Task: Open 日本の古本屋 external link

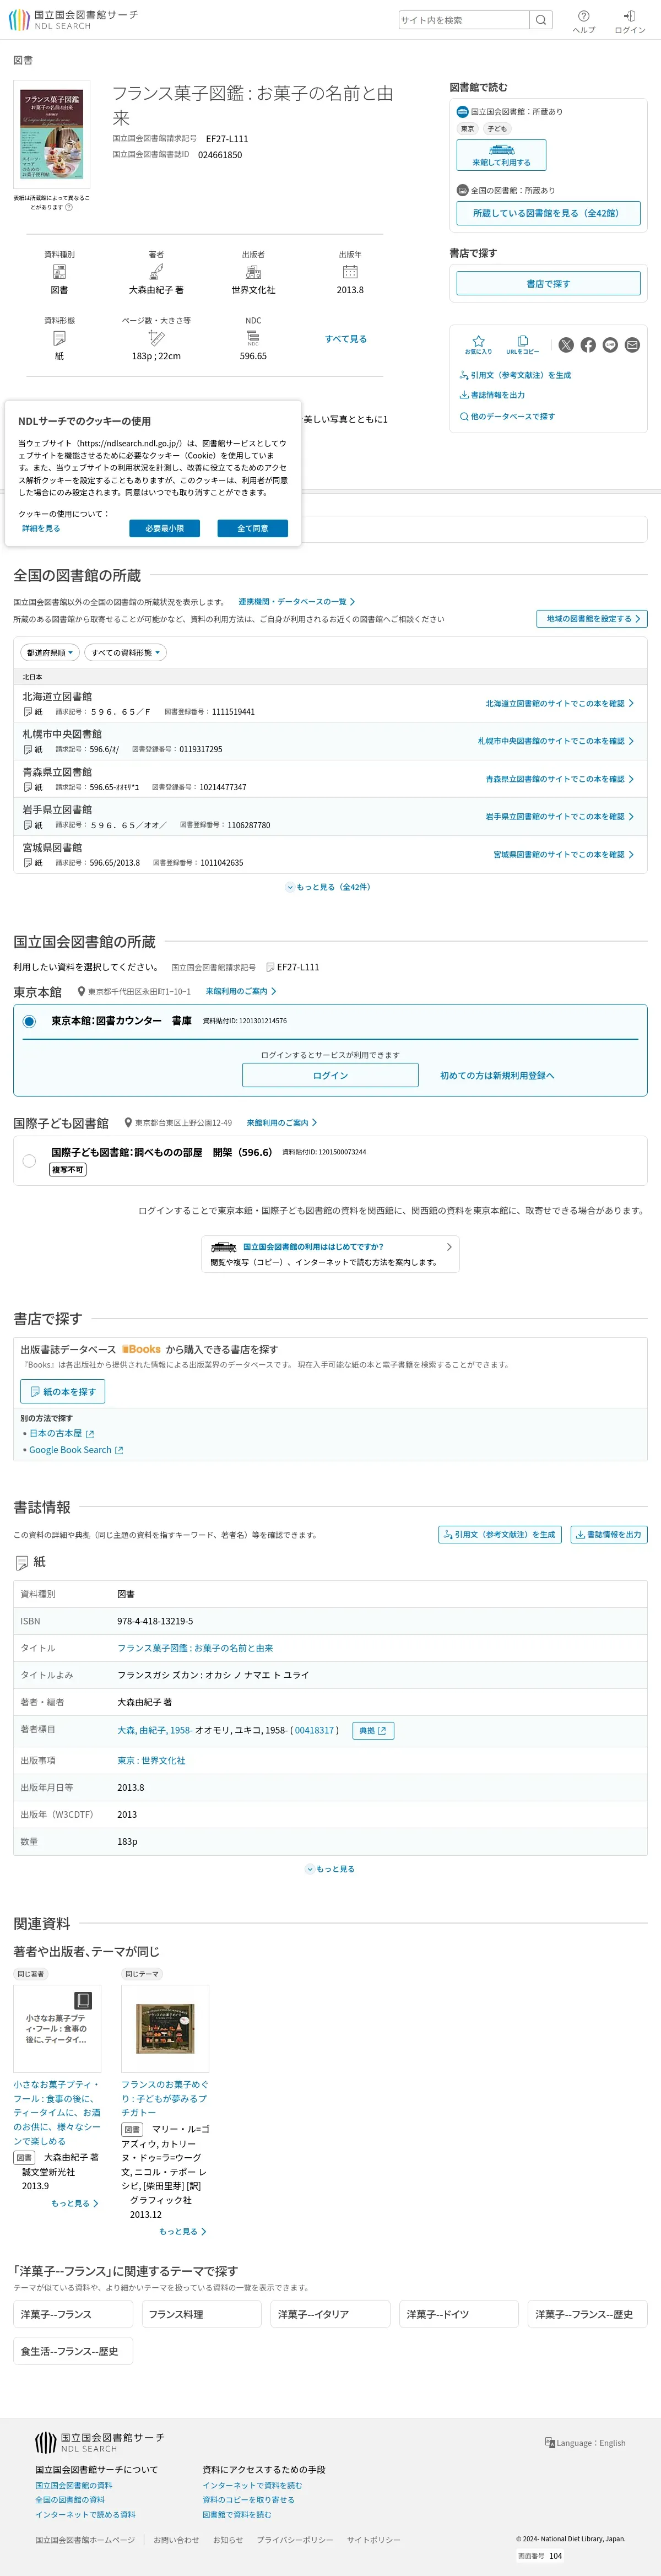Action: [61, 1433]
